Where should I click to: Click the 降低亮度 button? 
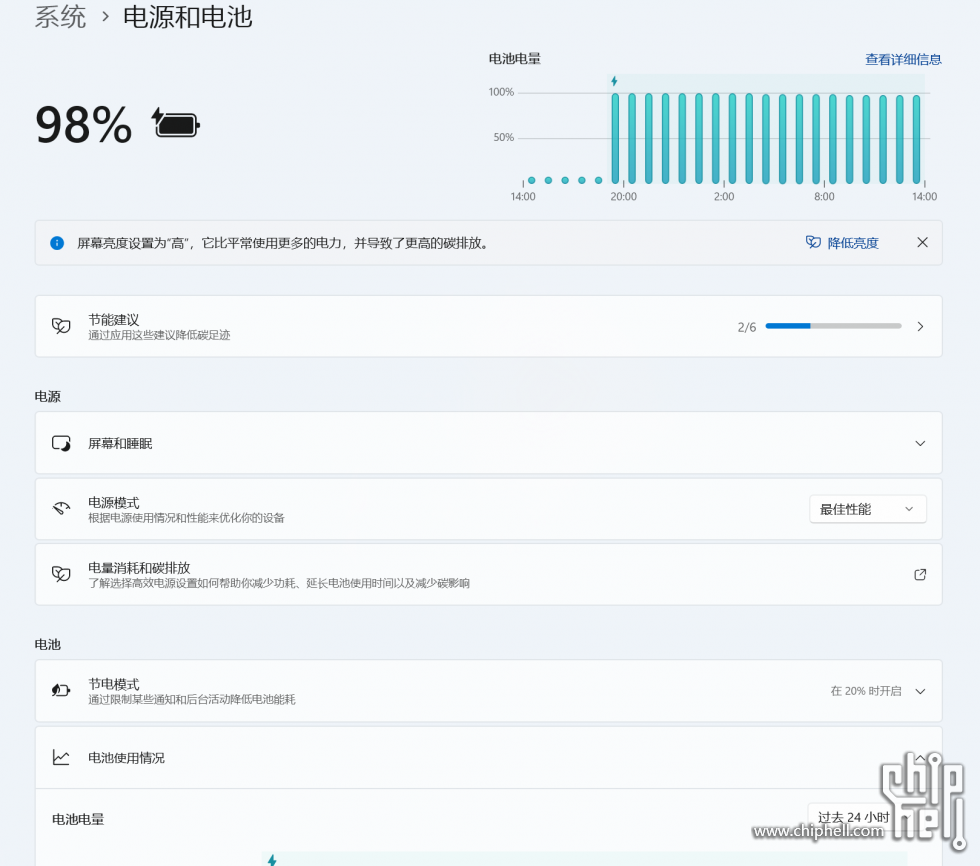tap(843, 243)
